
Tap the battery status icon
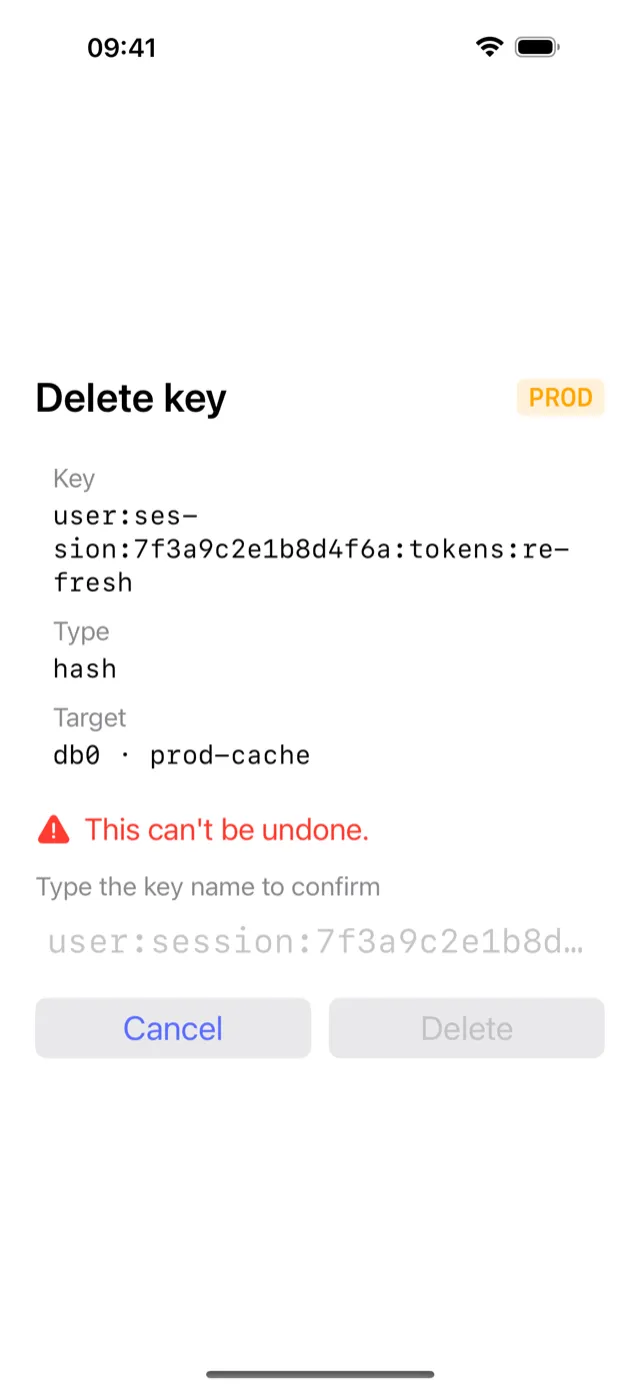click(537, 47)
